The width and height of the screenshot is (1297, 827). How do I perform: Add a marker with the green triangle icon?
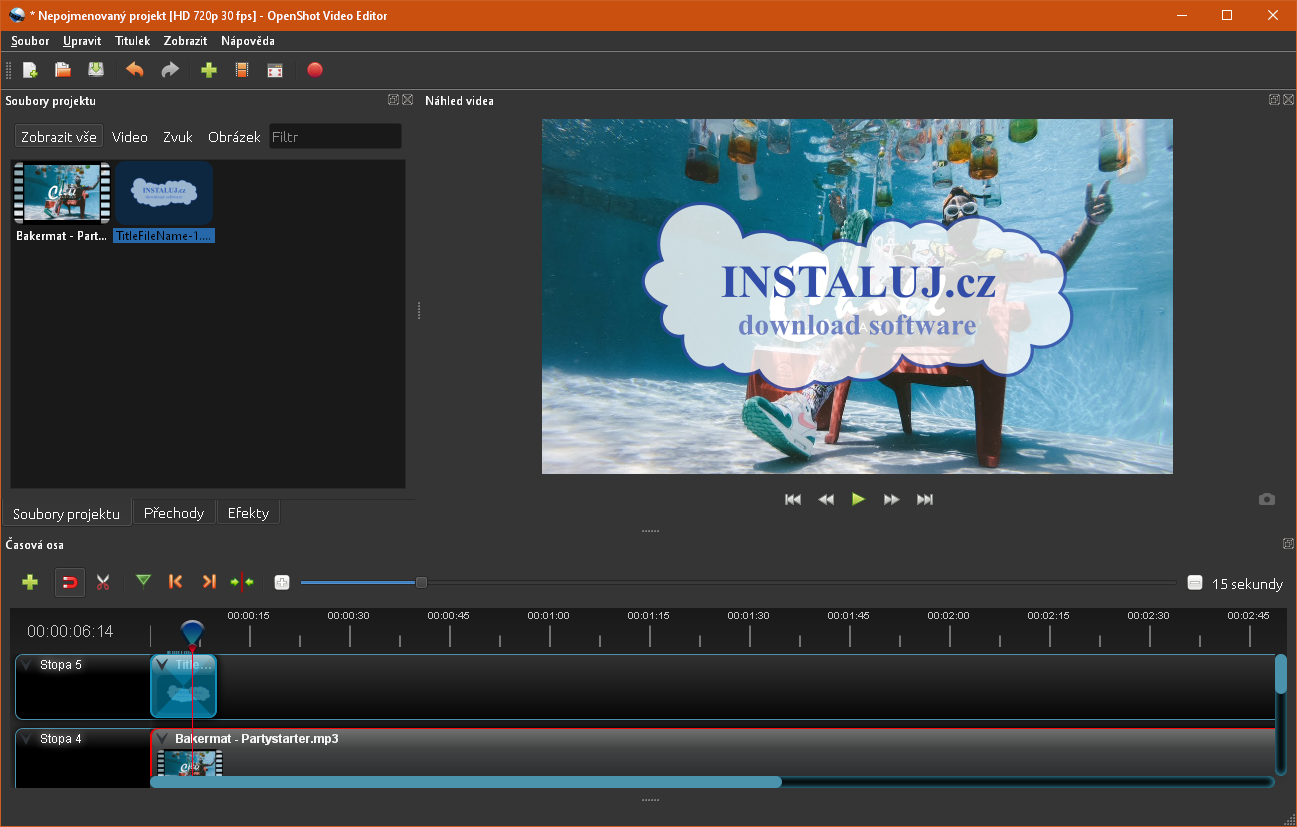144,582
